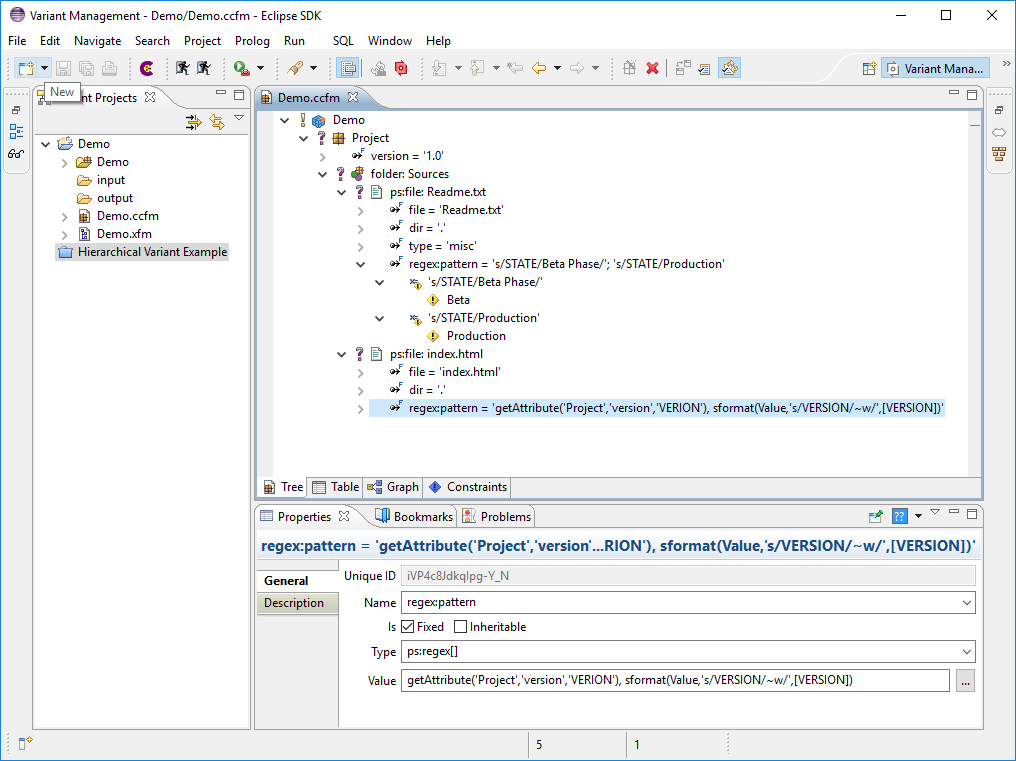Open the Description section in Properties
The height and width of the screenshot is (761, 1016).
pos(297,603)
